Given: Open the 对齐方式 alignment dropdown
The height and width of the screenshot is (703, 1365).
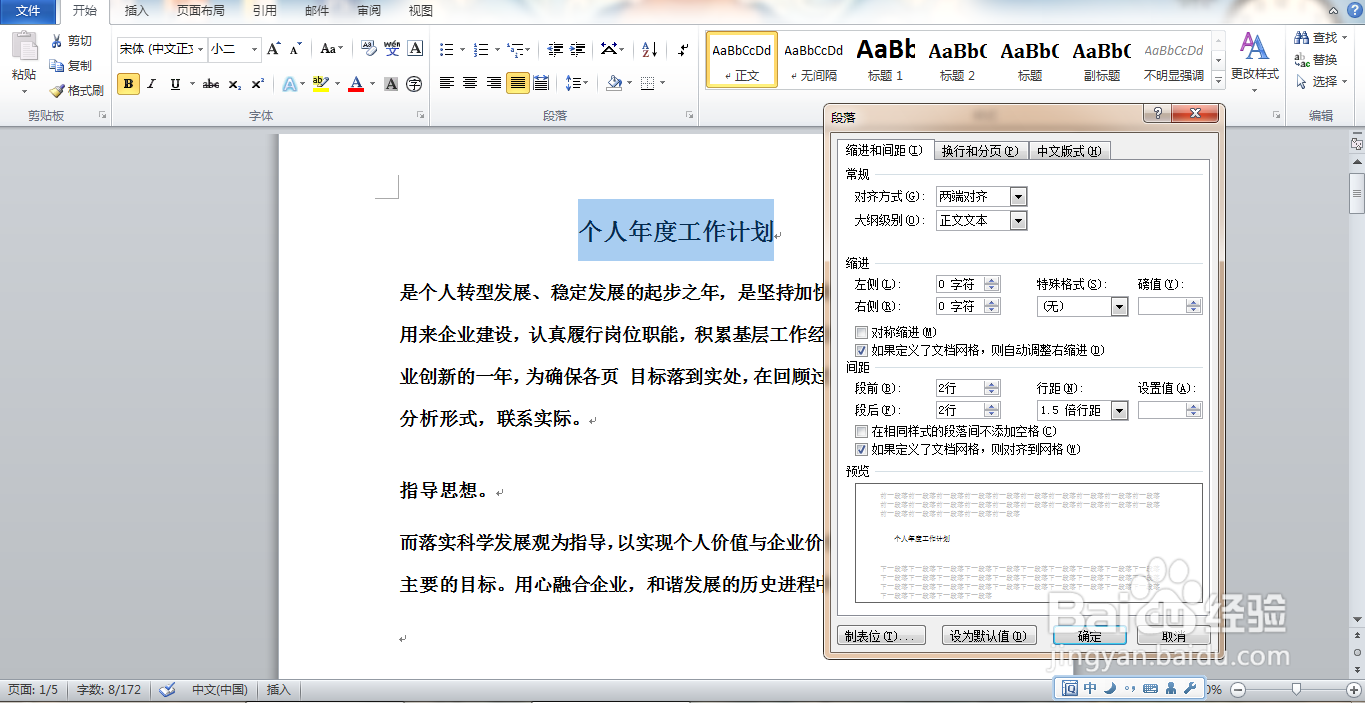Looking at the screenshot, I should [1018, 197].
